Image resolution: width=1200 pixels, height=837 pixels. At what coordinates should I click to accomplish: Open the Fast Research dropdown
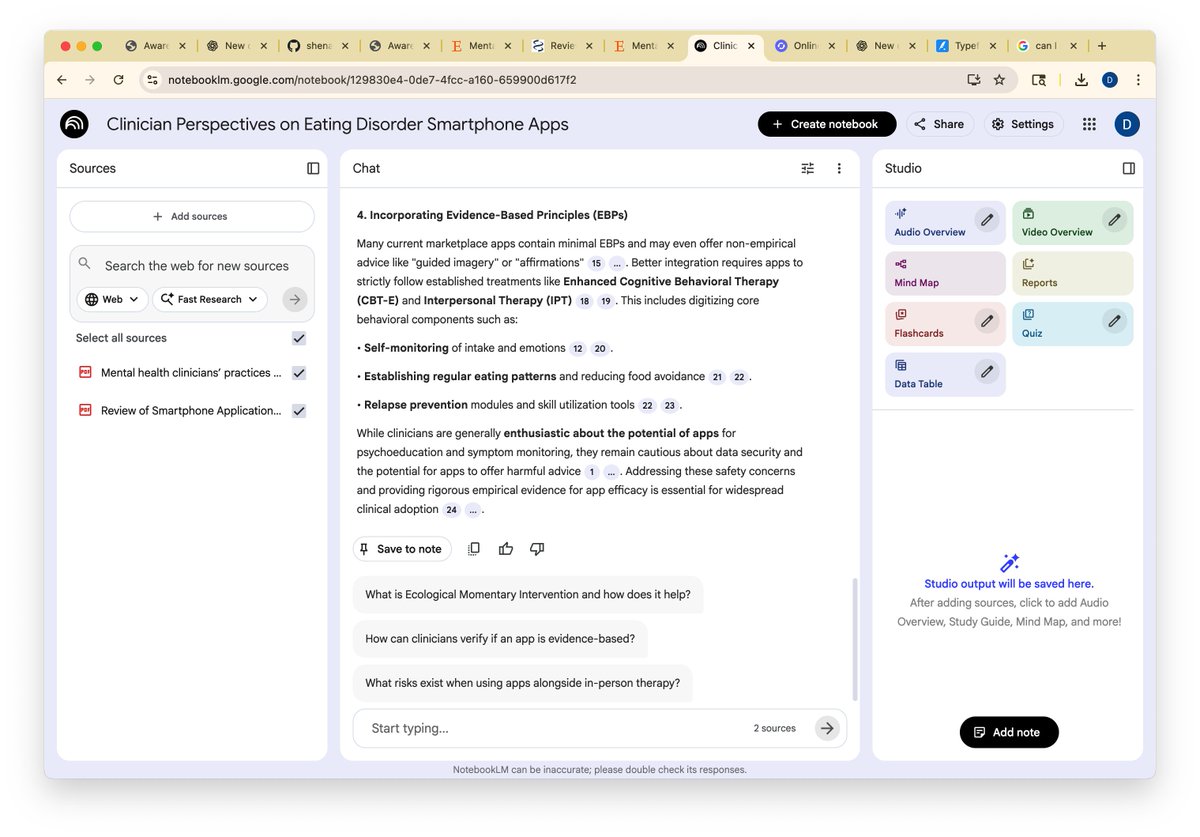point(210,299)
